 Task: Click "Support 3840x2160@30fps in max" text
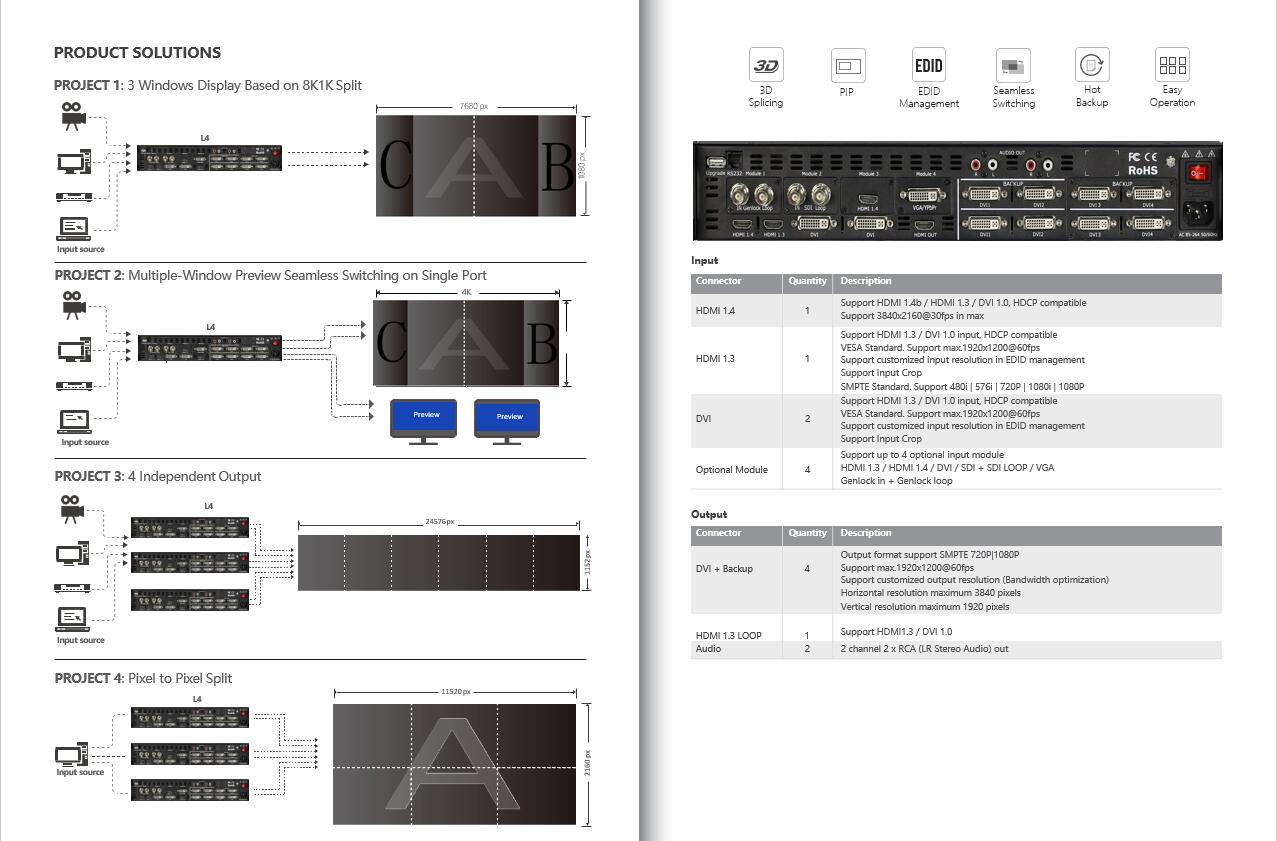coord(912,316)
